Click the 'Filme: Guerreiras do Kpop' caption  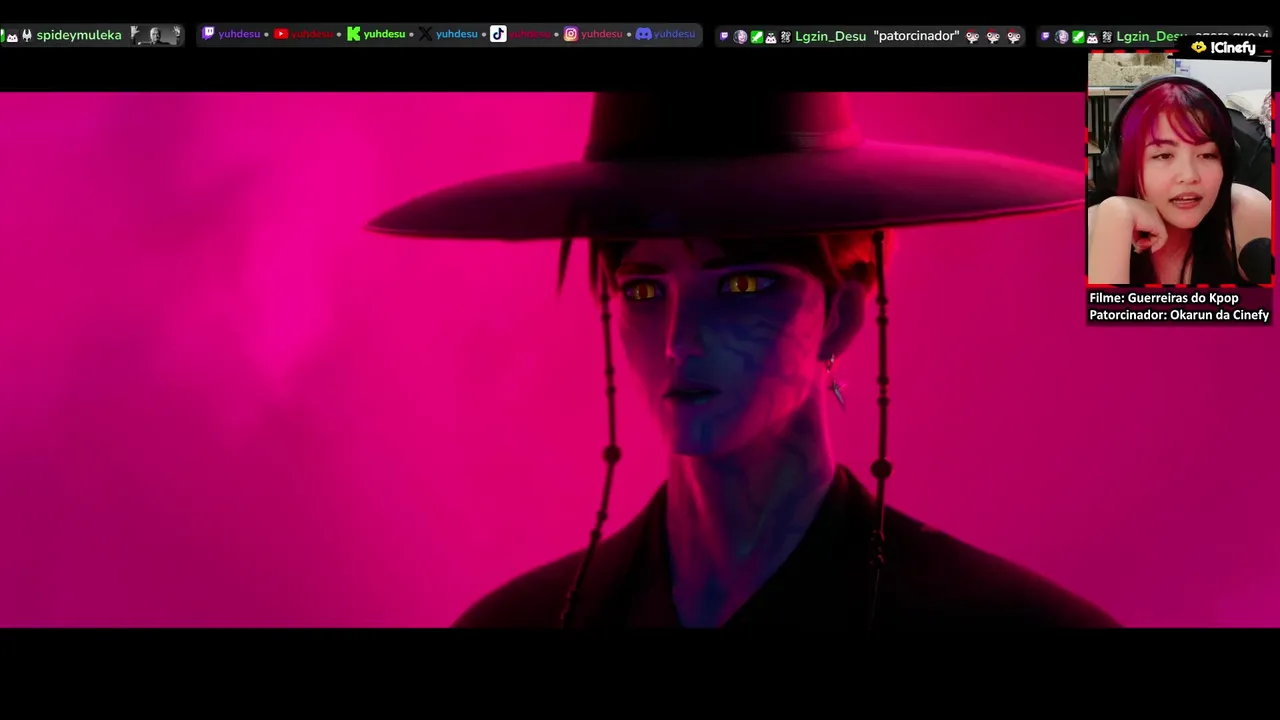point(1163,298)
